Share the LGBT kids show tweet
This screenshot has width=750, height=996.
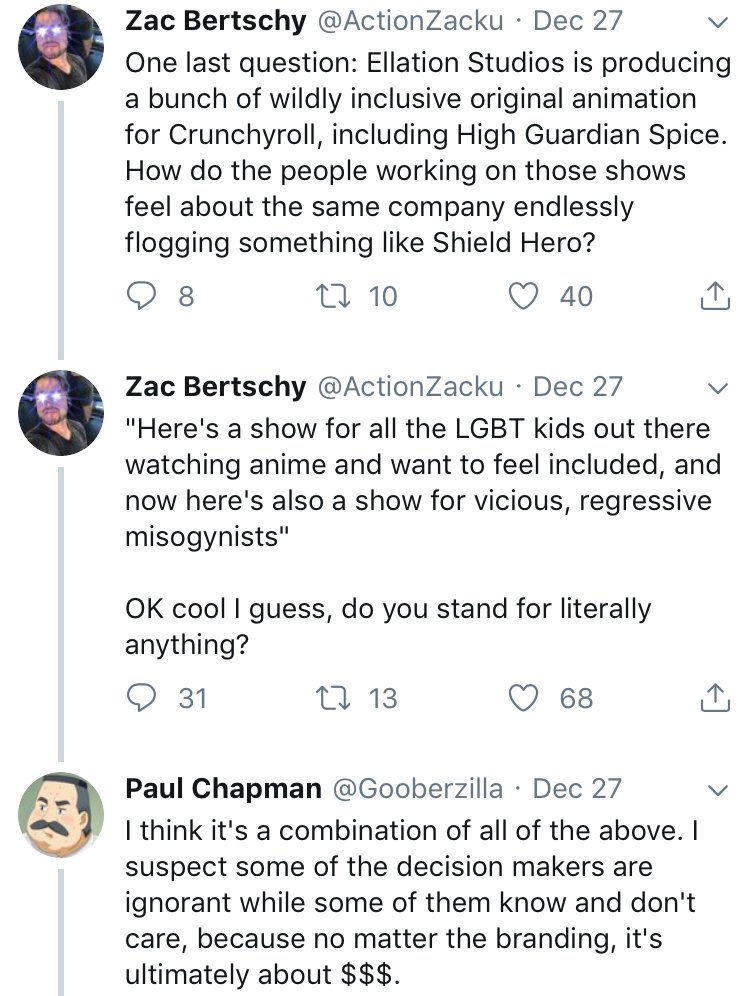[x=713, y=697]
